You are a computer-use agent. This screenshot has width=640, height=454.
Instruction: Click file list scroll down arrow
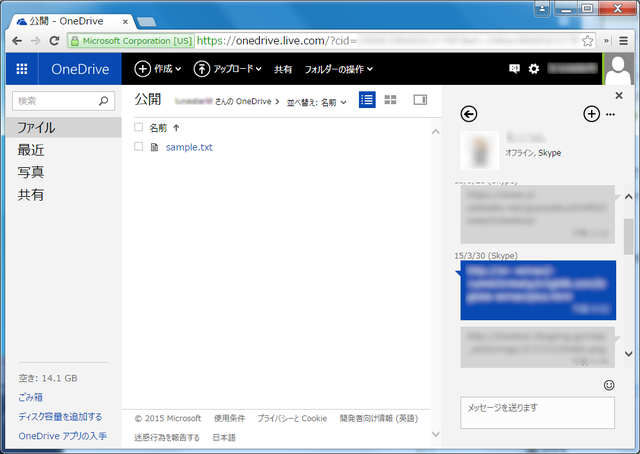pos(436,434)
